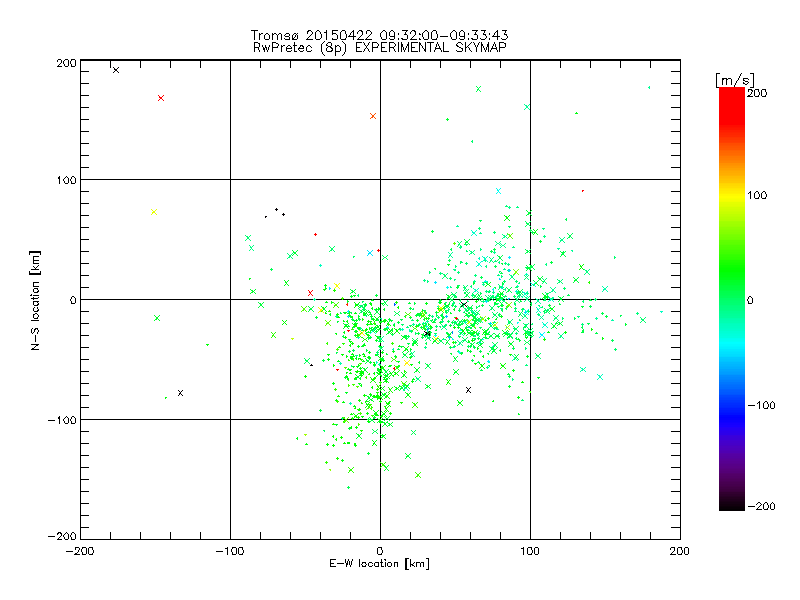The image size is (800, 600).
Task: Click colorbar tick label 200
Action: (757, 93)
